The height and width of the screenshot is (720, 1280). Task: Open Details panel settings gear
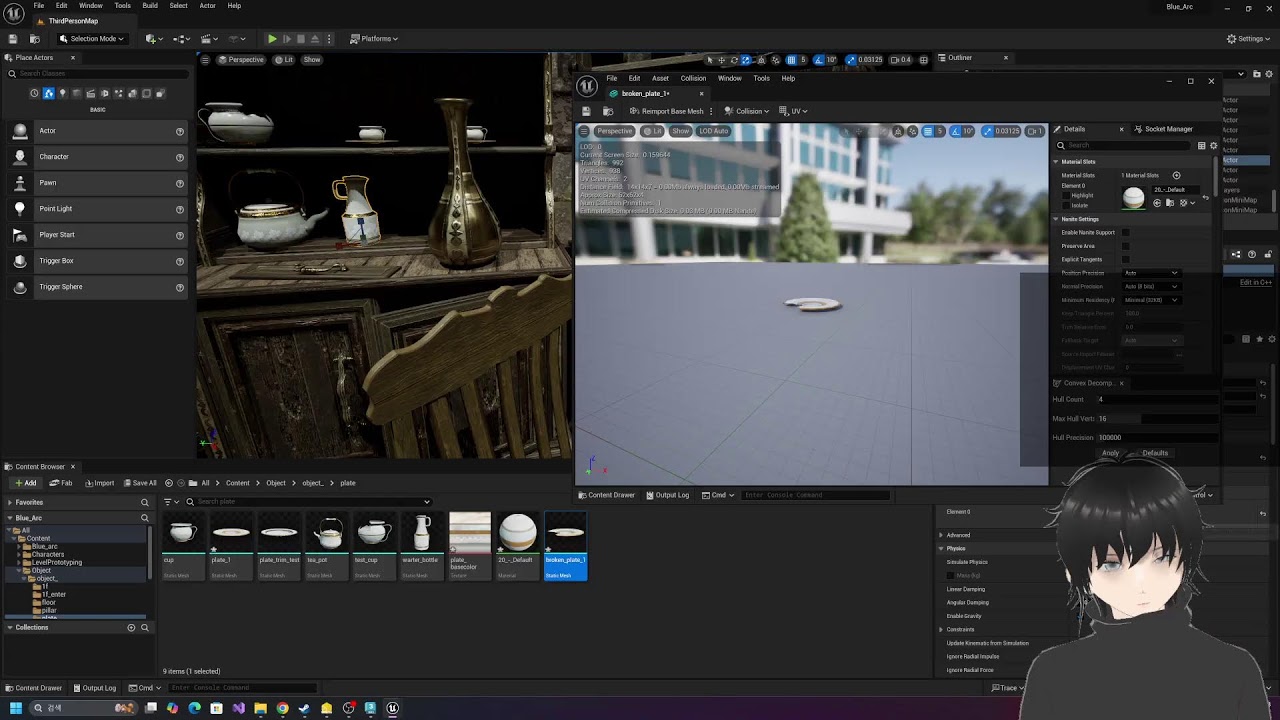click(x=1213, y=146)
